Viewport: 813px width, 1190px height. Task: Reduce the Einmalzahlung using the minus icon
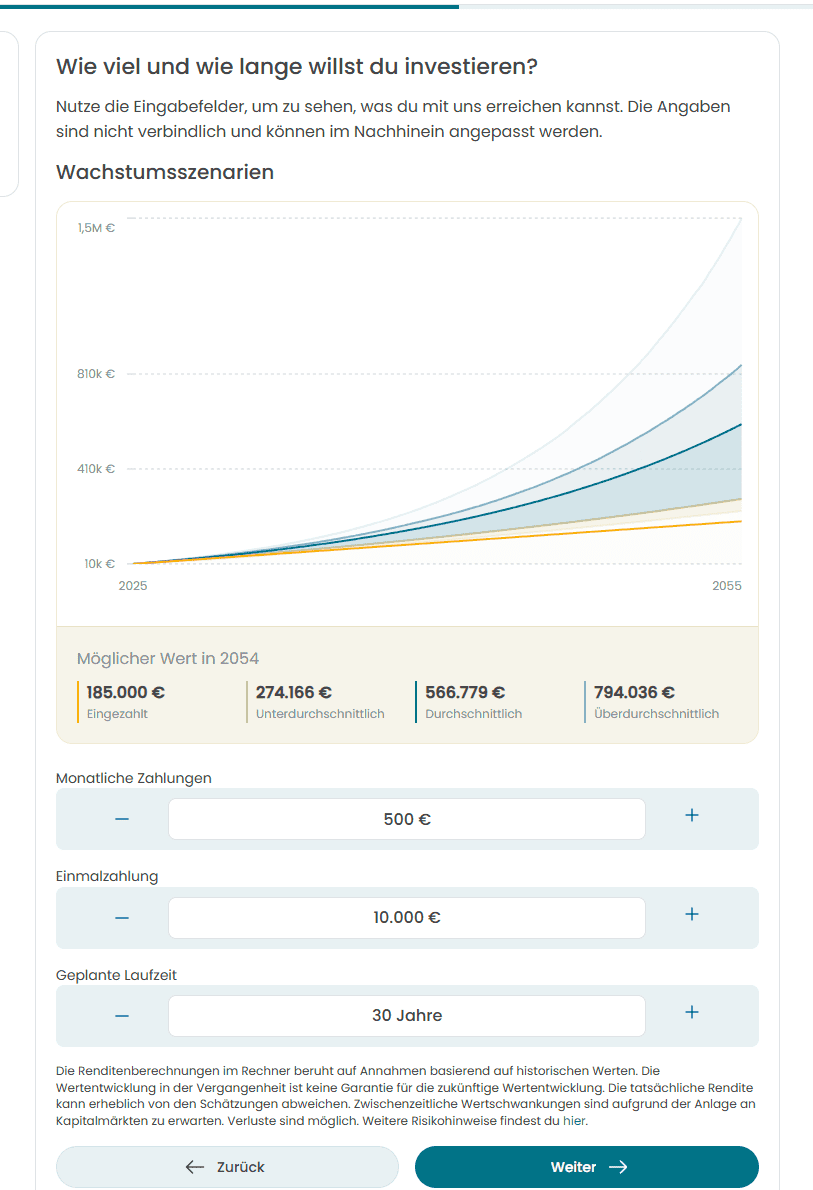coord(122,917)
